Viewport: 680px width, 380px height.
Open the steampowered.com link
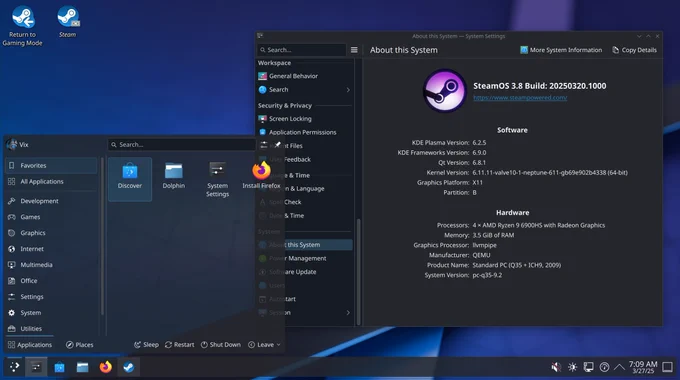coord(520,98)
